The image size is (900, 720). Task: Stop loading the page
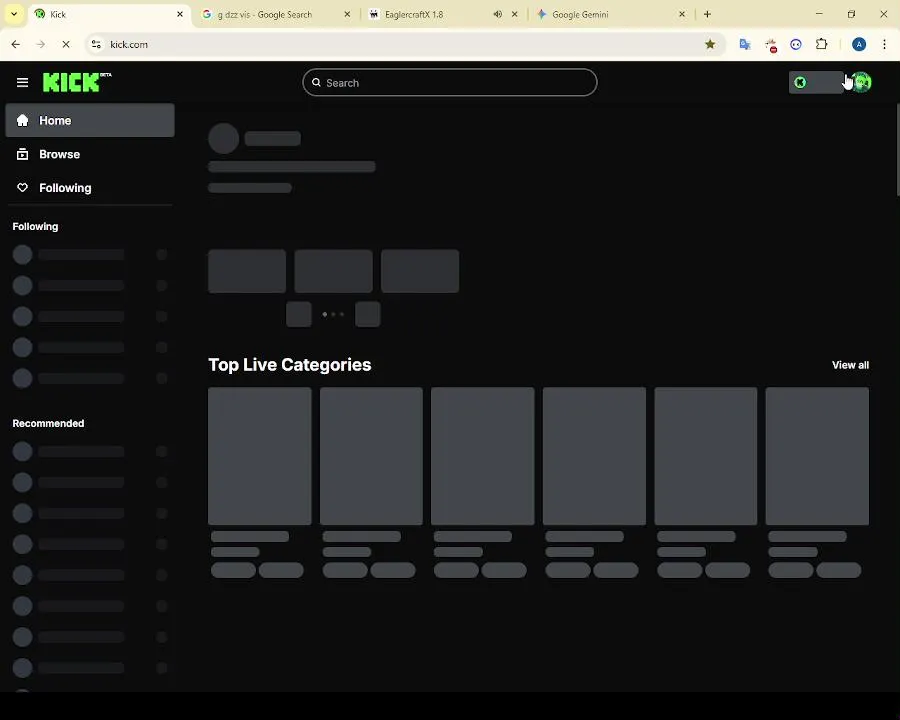click(66, 44)
